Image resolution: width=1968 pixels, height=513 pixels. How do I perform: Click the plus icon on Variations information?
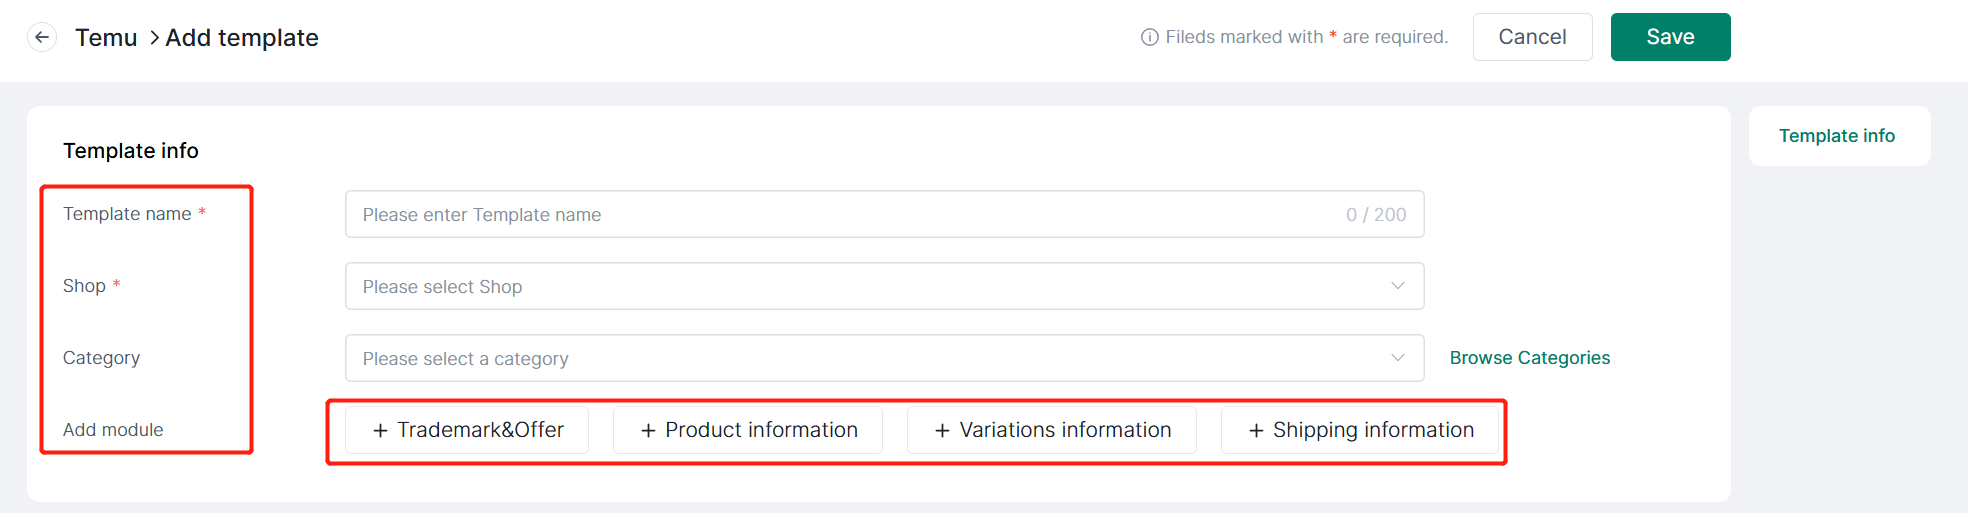(x=942, y=430)
